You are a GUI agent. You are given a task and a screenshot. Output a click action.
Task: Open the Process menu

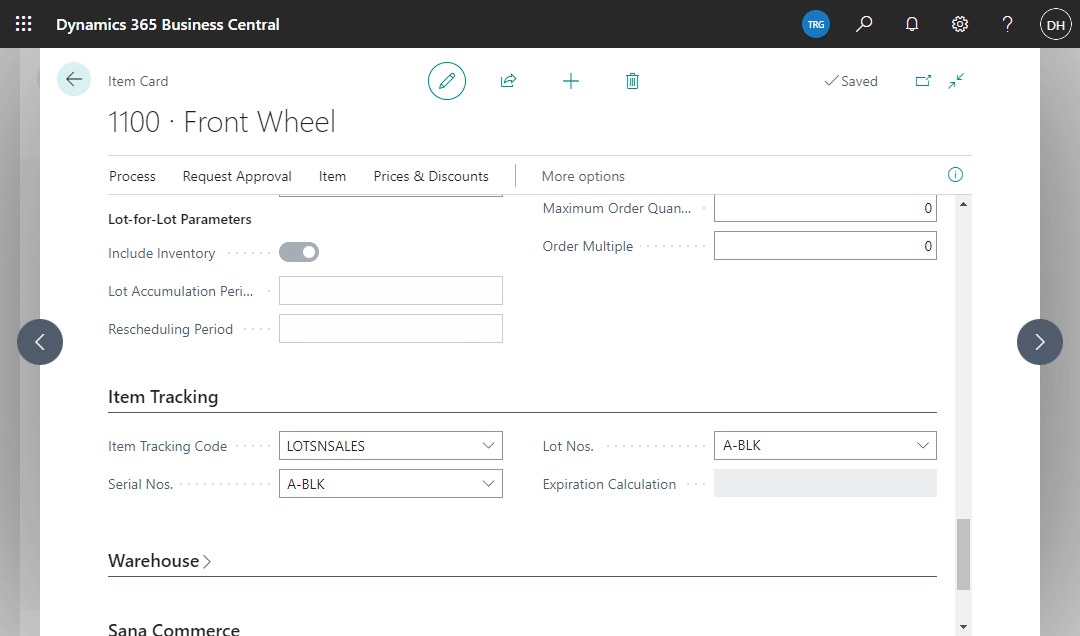[x=132, y=176]
